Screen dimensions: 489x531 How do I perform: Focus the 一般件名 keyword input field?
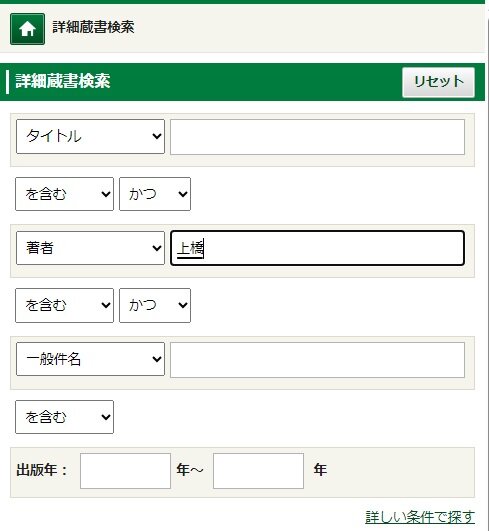[x=317, y=360]
